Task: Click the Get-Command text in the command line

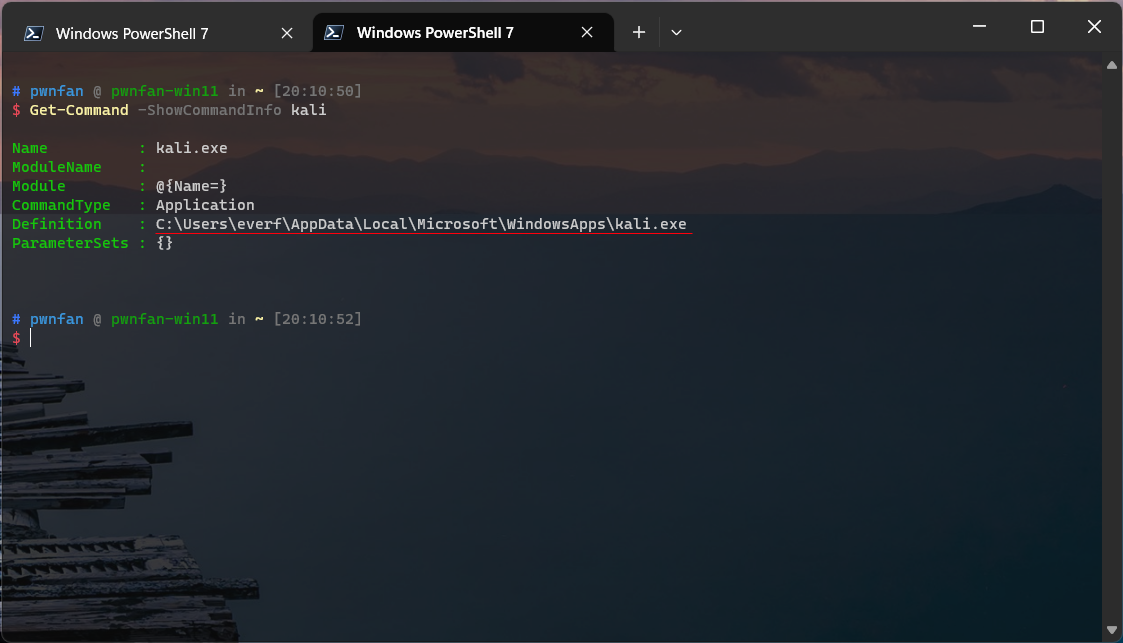Action: [x=79, y=110]
